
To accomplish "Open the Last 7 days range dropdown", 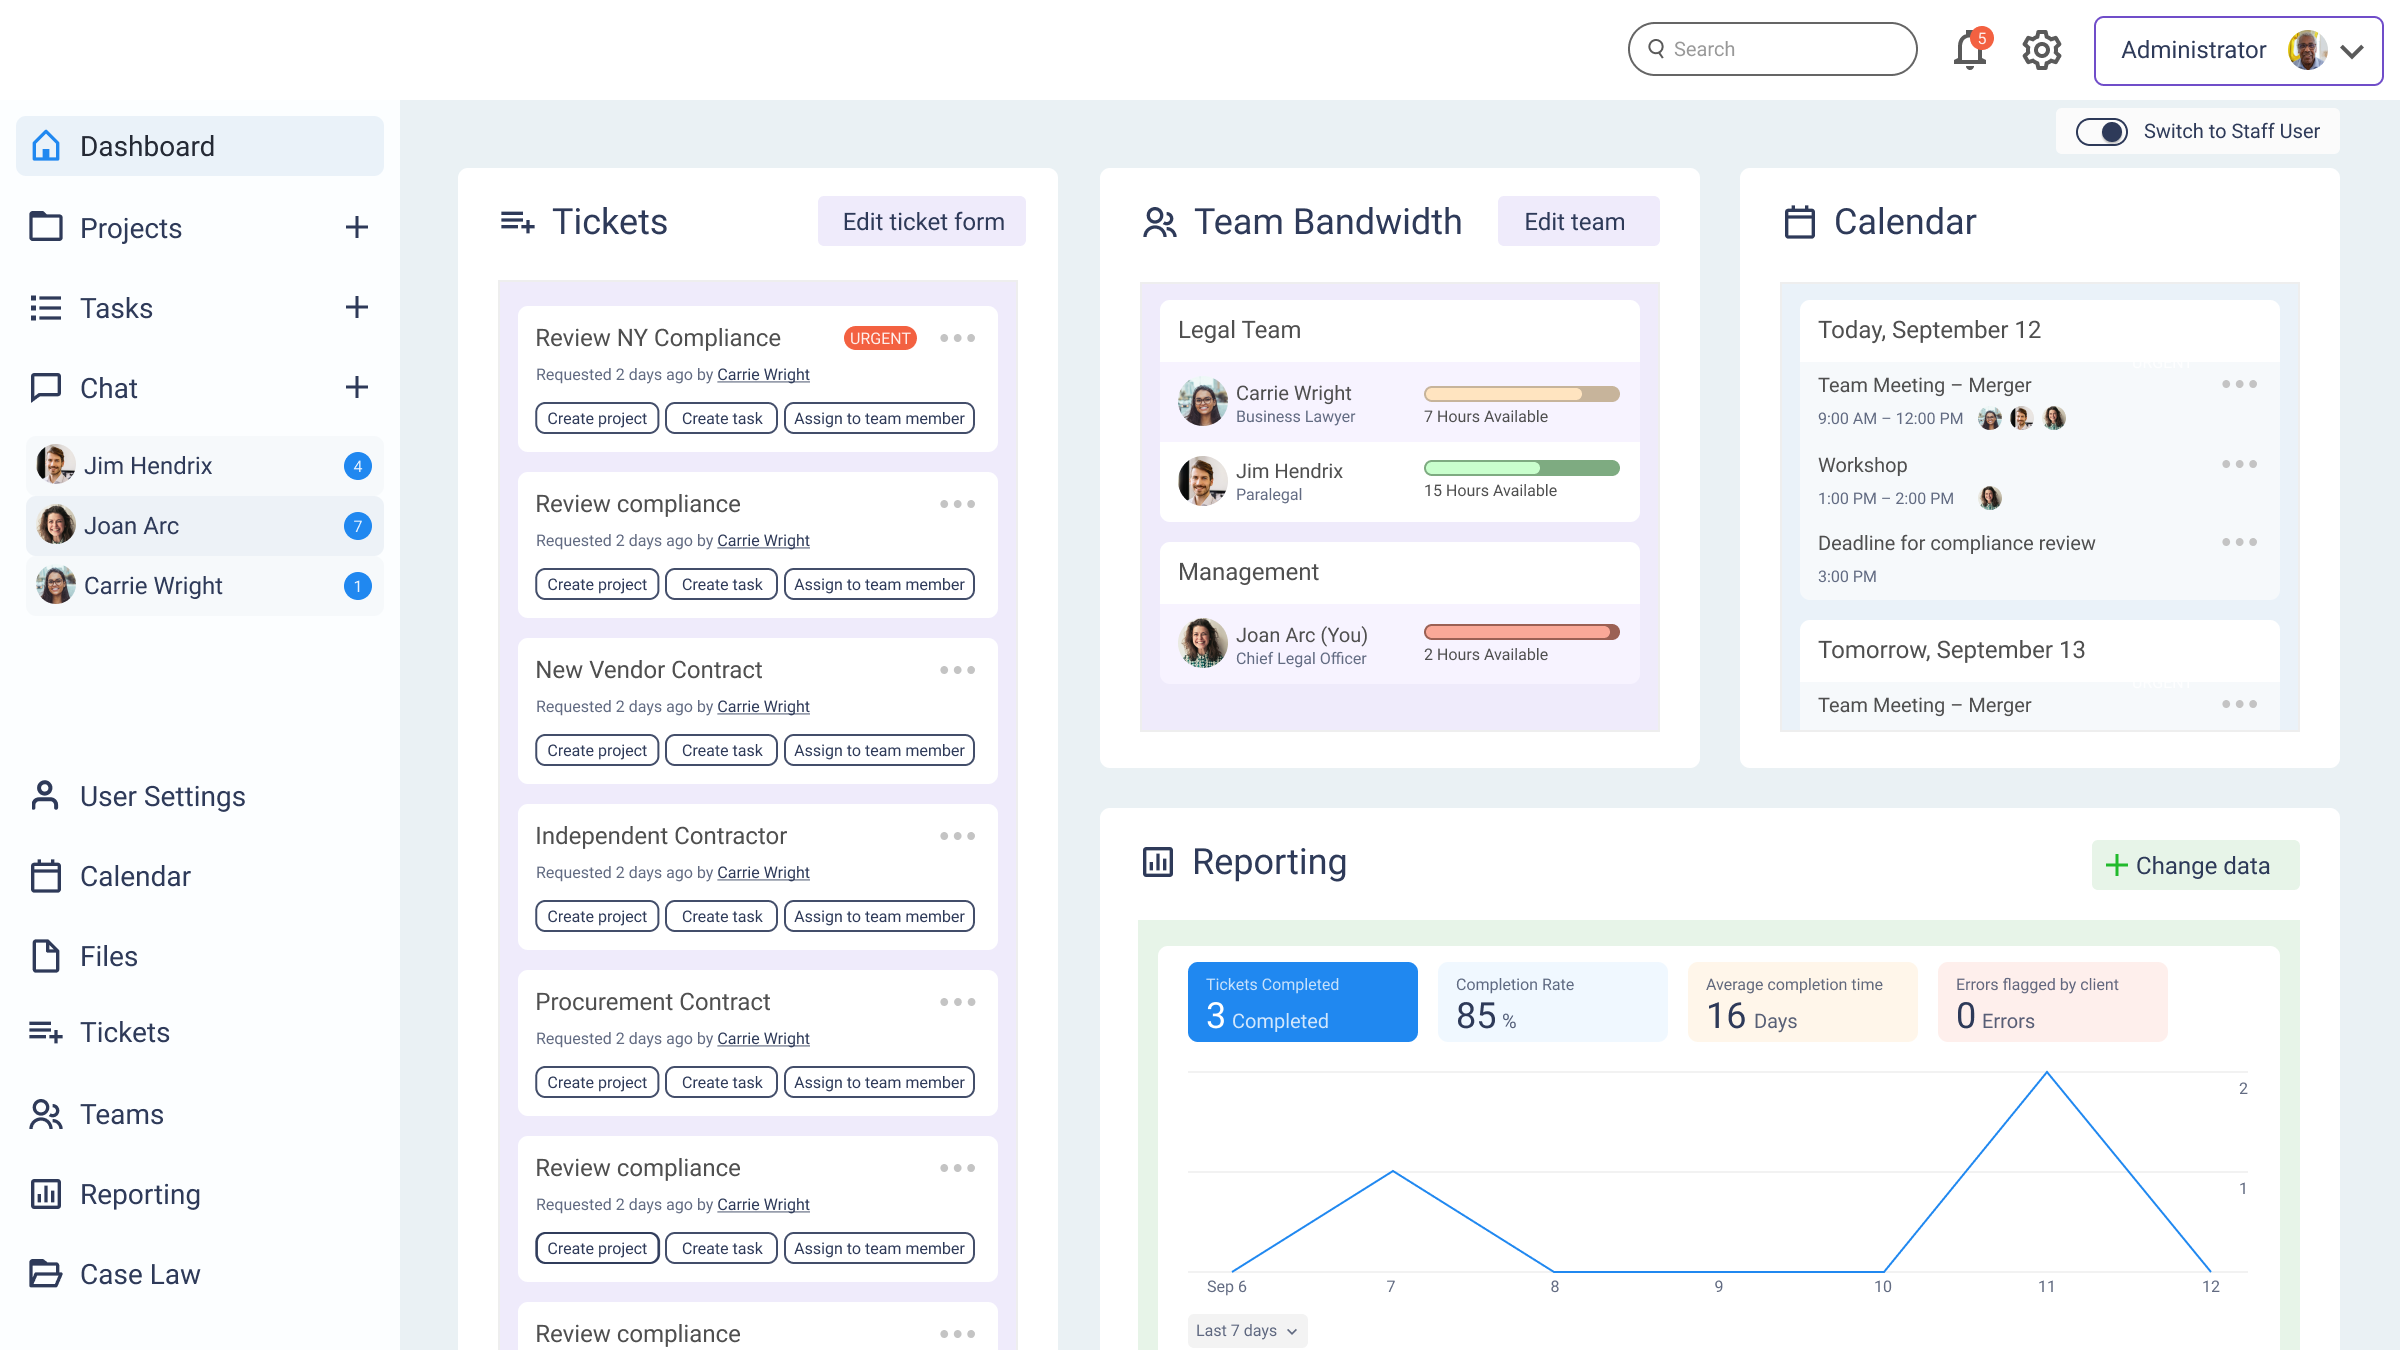I will (x=1247, y=1330).
